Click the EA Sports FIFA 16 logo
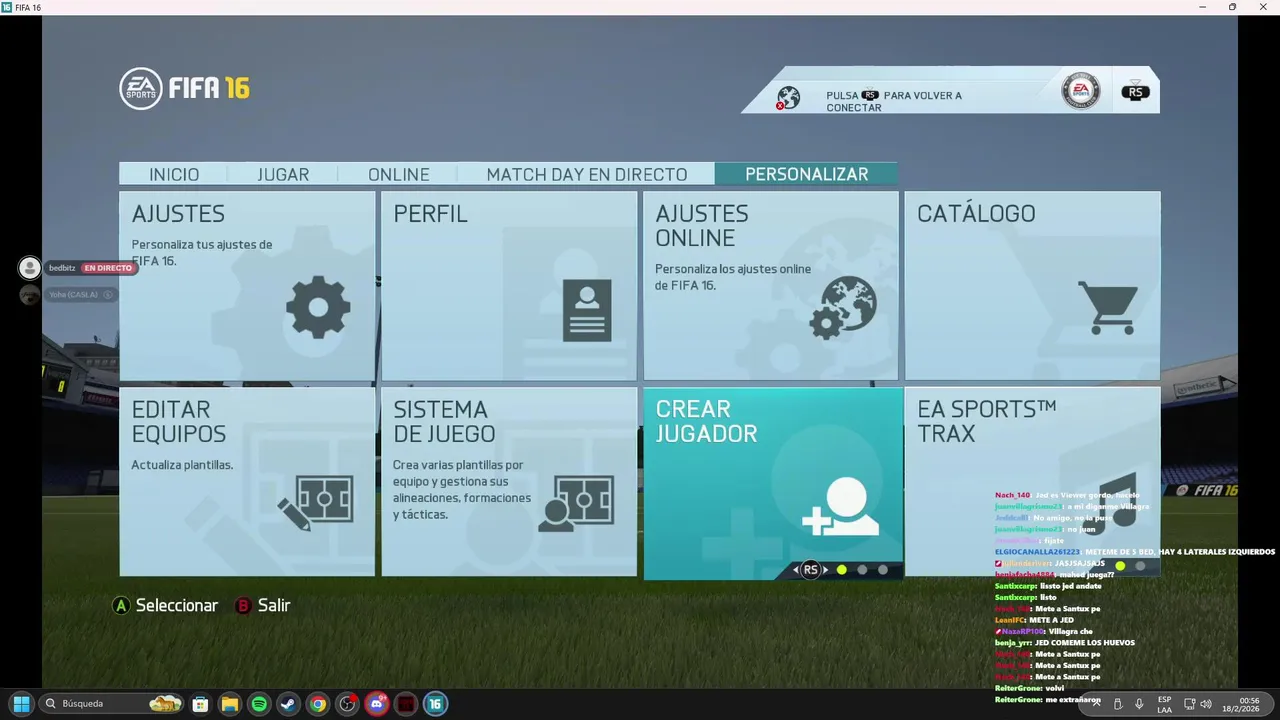The image size is (1280, 720). point(185,88)
